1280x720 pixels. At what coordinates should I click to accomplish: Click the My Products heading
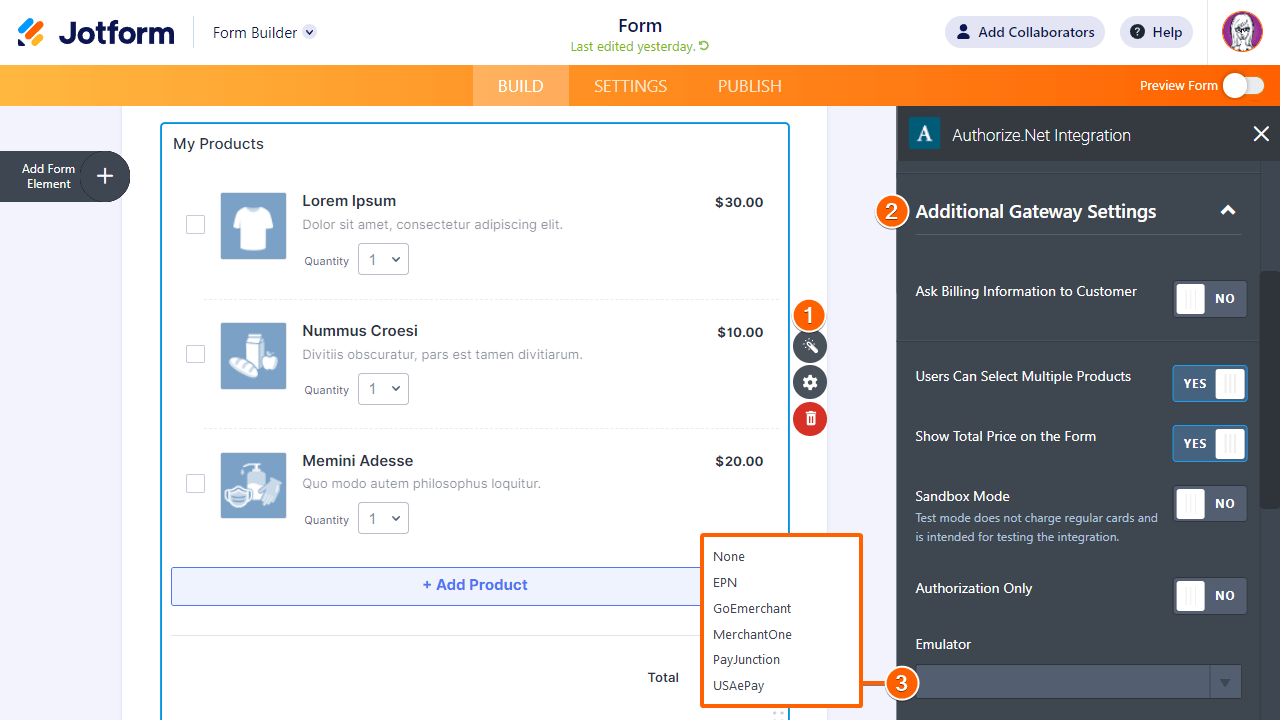[218, 144]
